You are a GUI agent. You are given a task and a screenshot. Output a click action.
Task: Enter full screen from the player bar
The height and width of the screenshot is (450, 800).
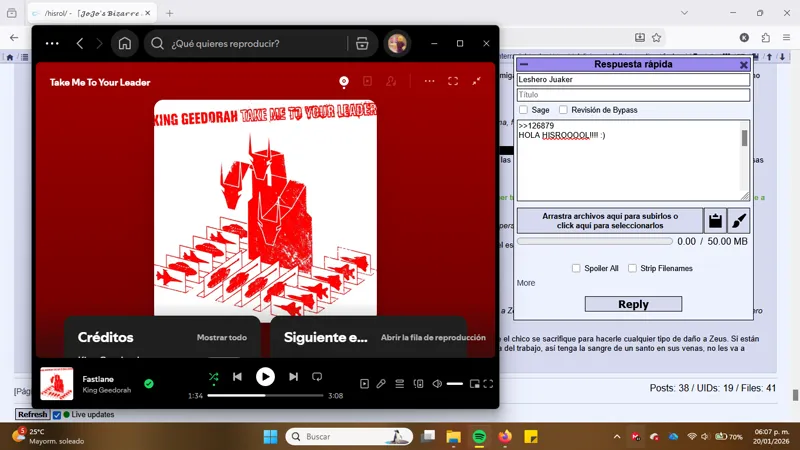pos(488,384)
